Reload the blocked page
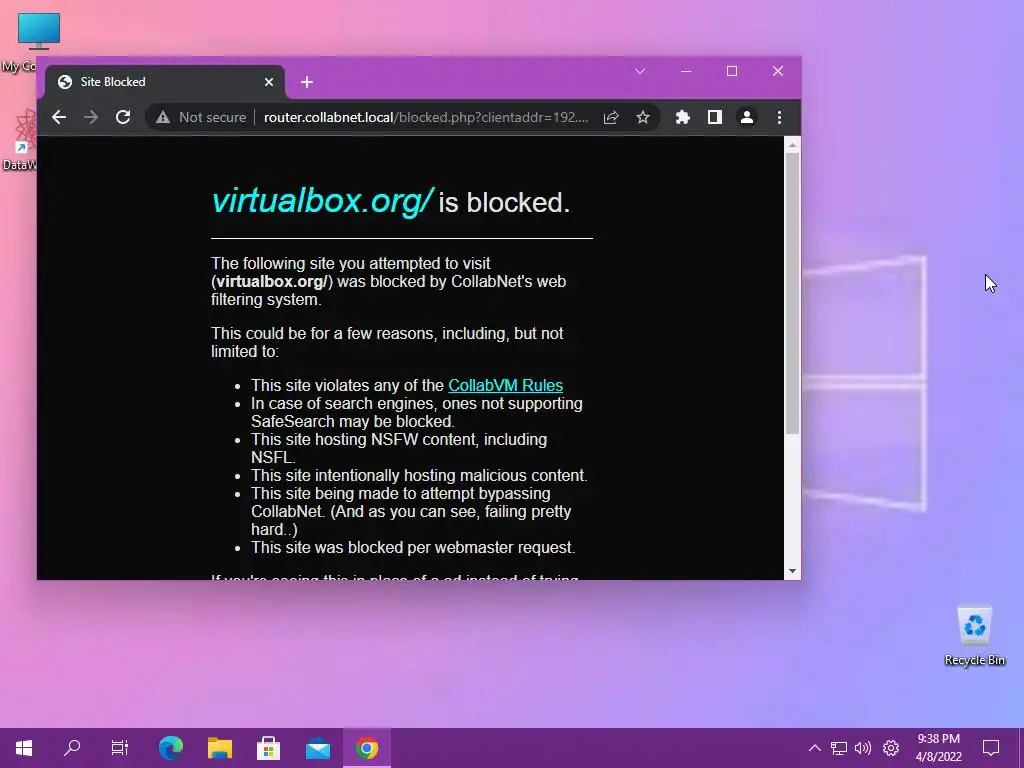Viewport: 1024px width, 768px height. (x=123, y=118)
